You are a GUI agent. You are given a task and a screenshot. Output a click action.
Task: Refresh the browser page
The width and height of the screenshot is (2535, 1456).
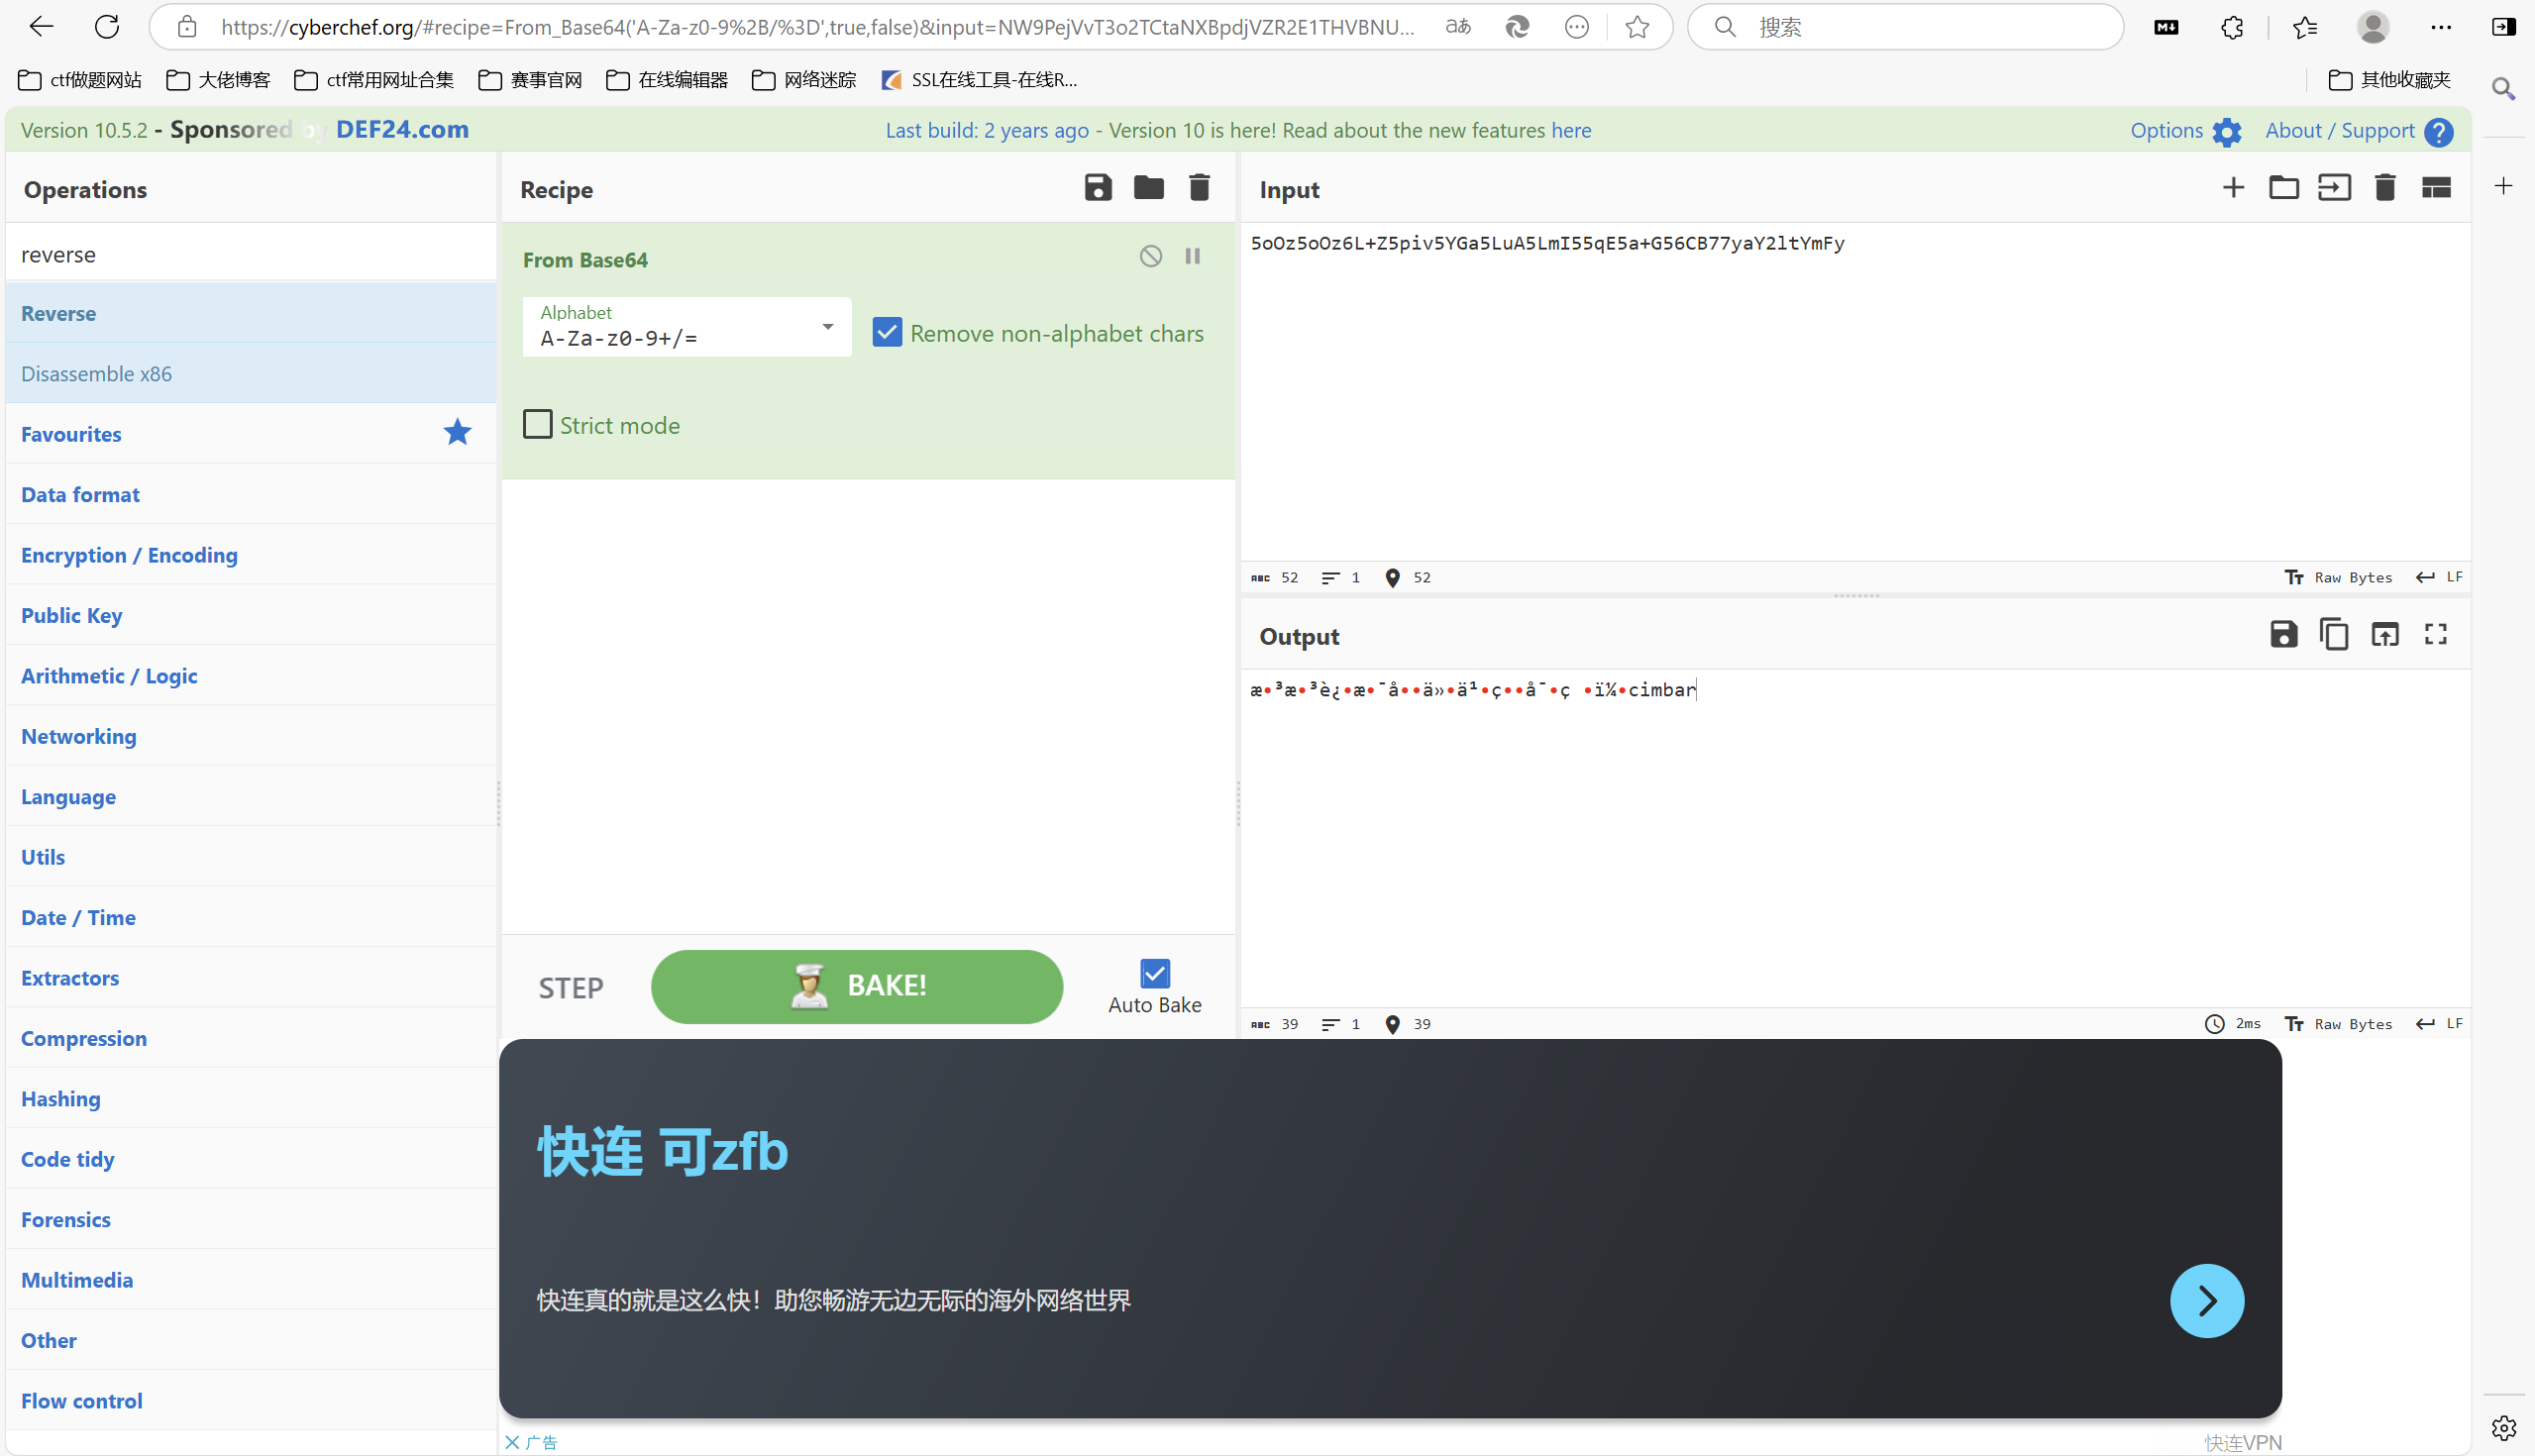point(107,27)
